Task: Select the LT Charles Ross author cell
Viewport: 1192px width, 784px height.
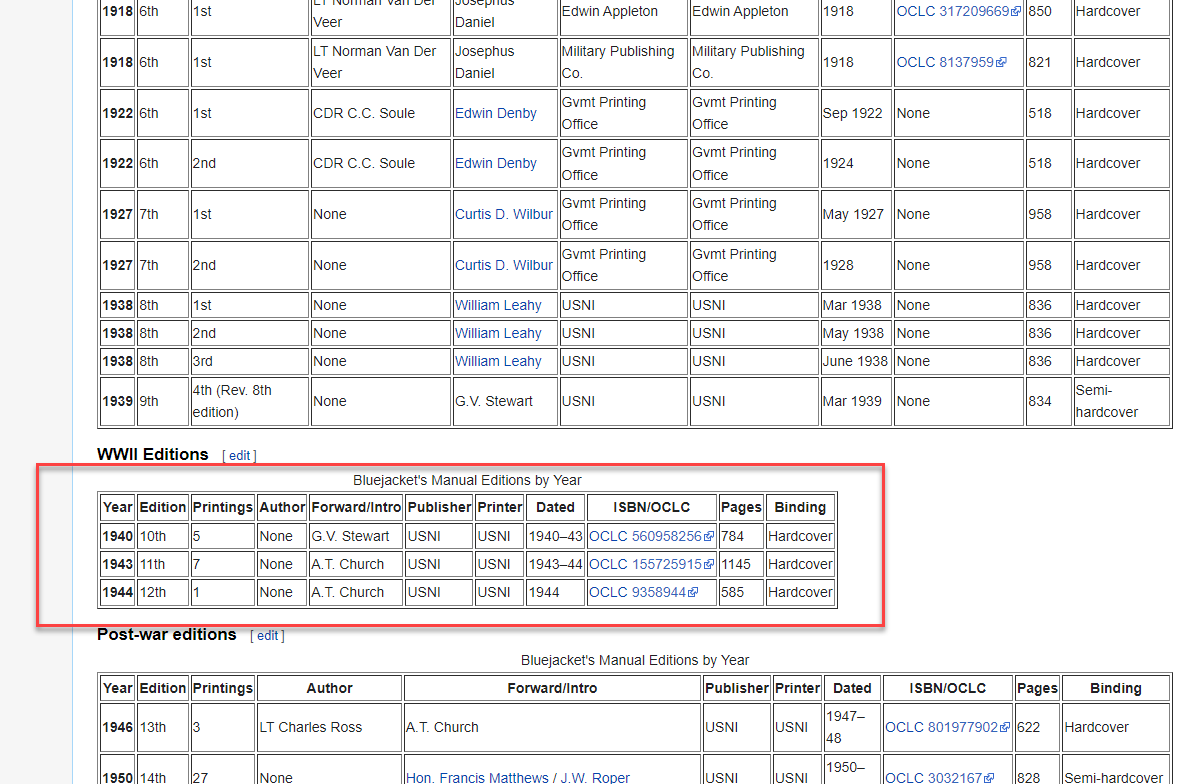Action: (x=329, y=727)
